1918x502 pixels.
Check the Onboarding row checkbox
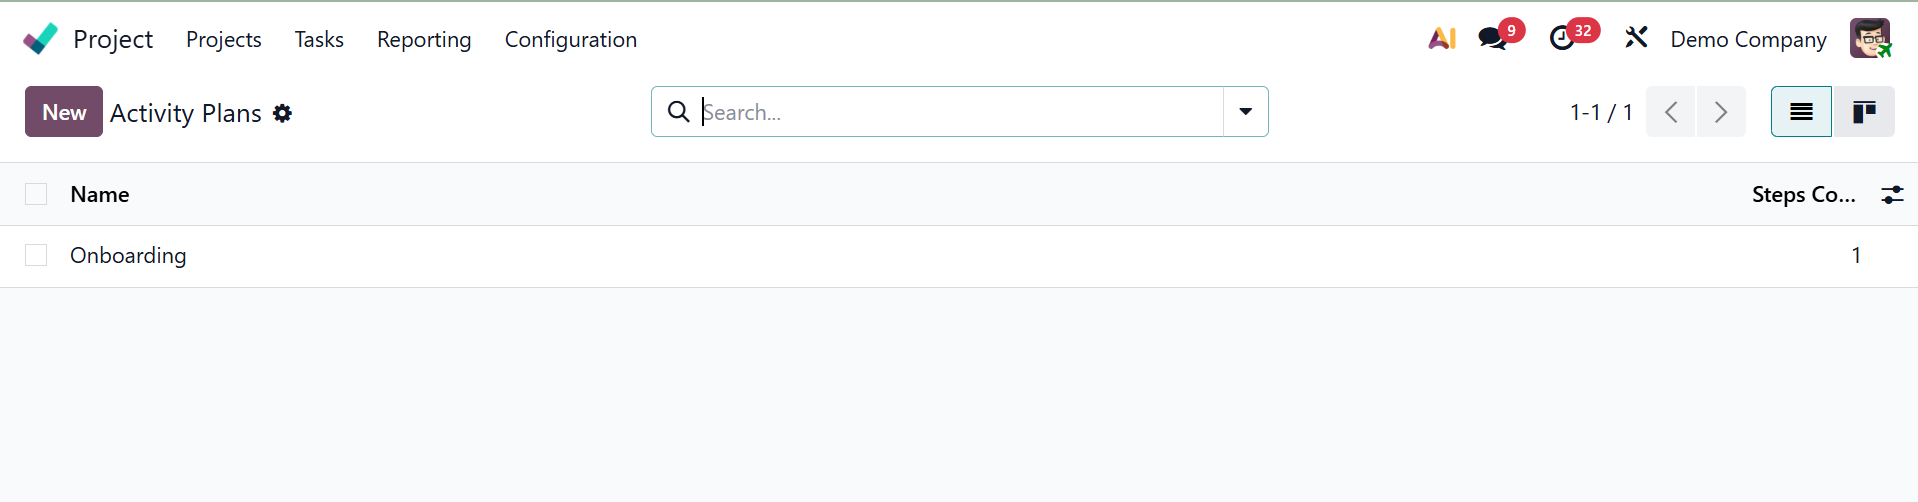(36, 256)
